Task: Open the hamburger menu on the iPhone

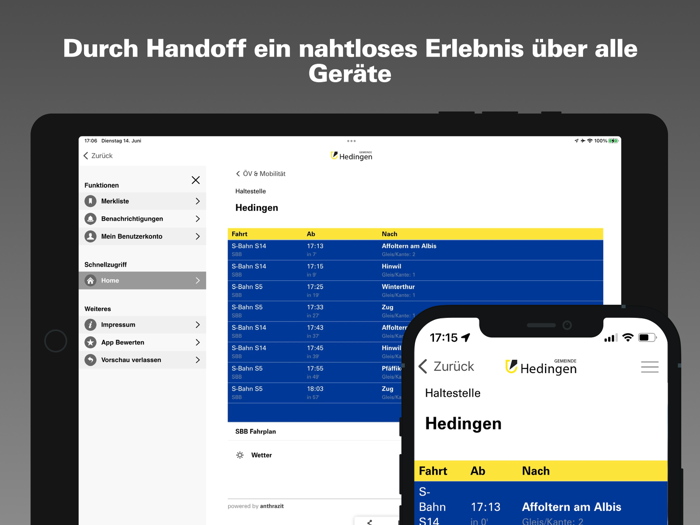Action: click(650, 367)
